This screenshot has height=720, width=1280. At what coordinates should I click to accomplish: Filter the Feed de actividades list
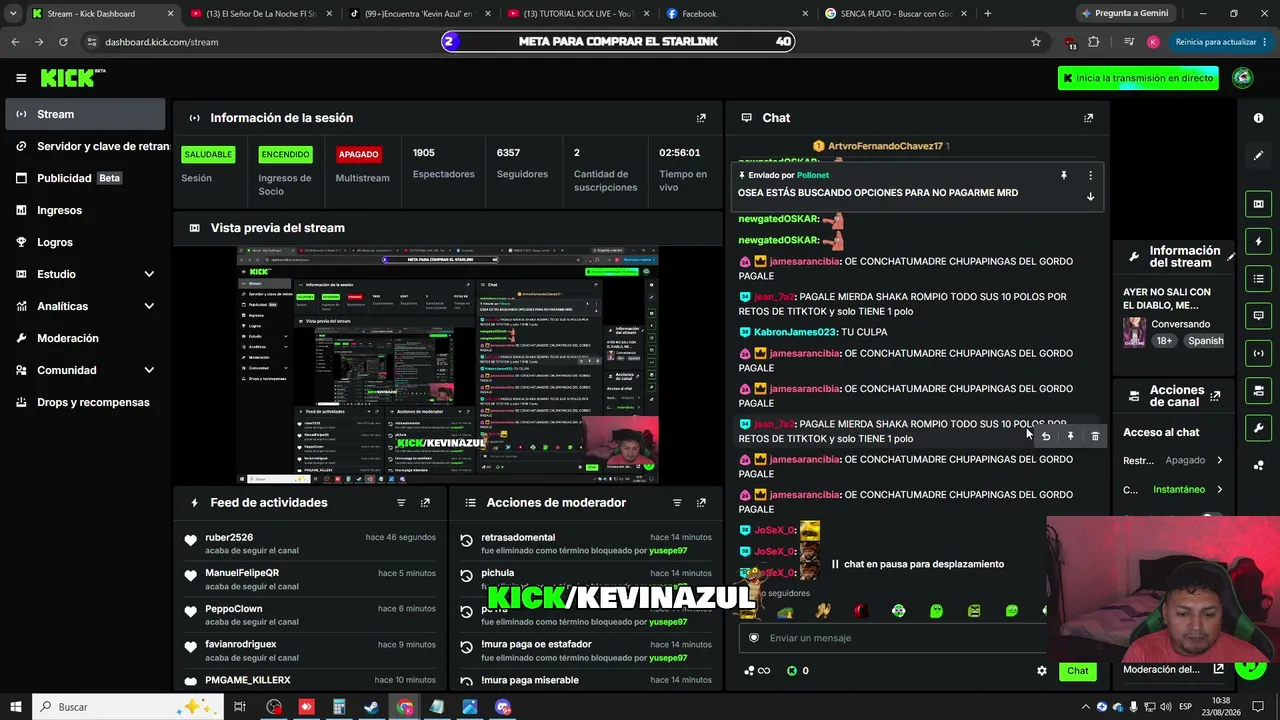401,503
